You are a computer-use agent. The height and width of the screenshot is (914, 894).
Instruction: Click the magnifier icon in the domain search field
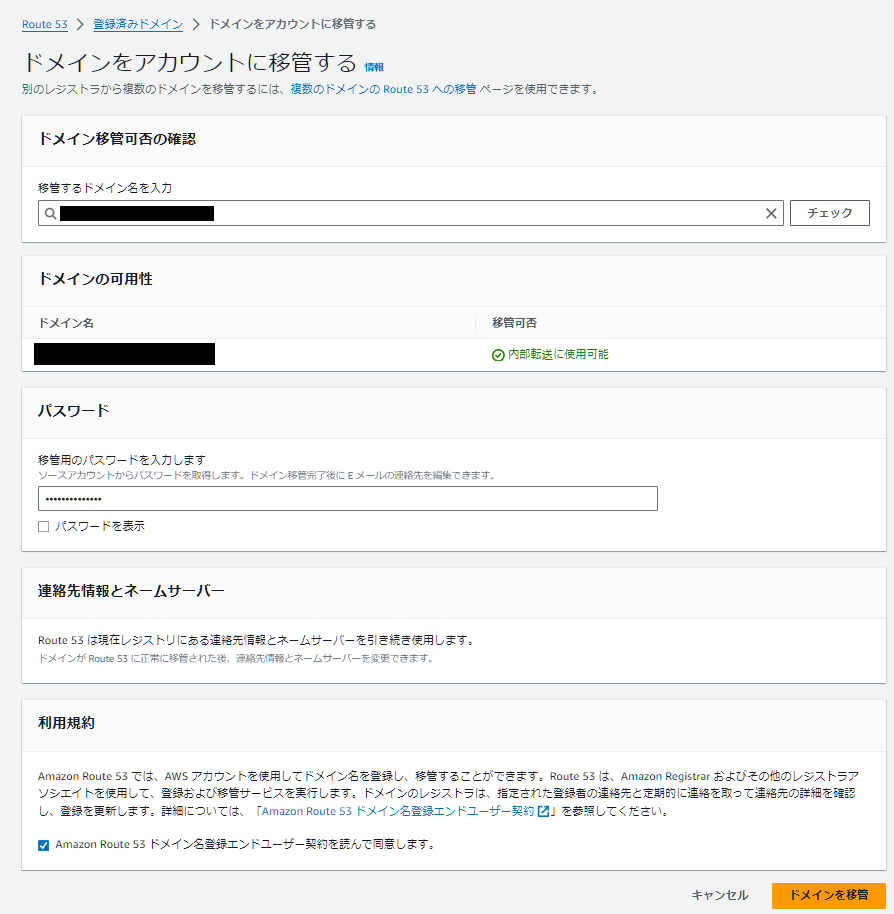pos(49,213)
